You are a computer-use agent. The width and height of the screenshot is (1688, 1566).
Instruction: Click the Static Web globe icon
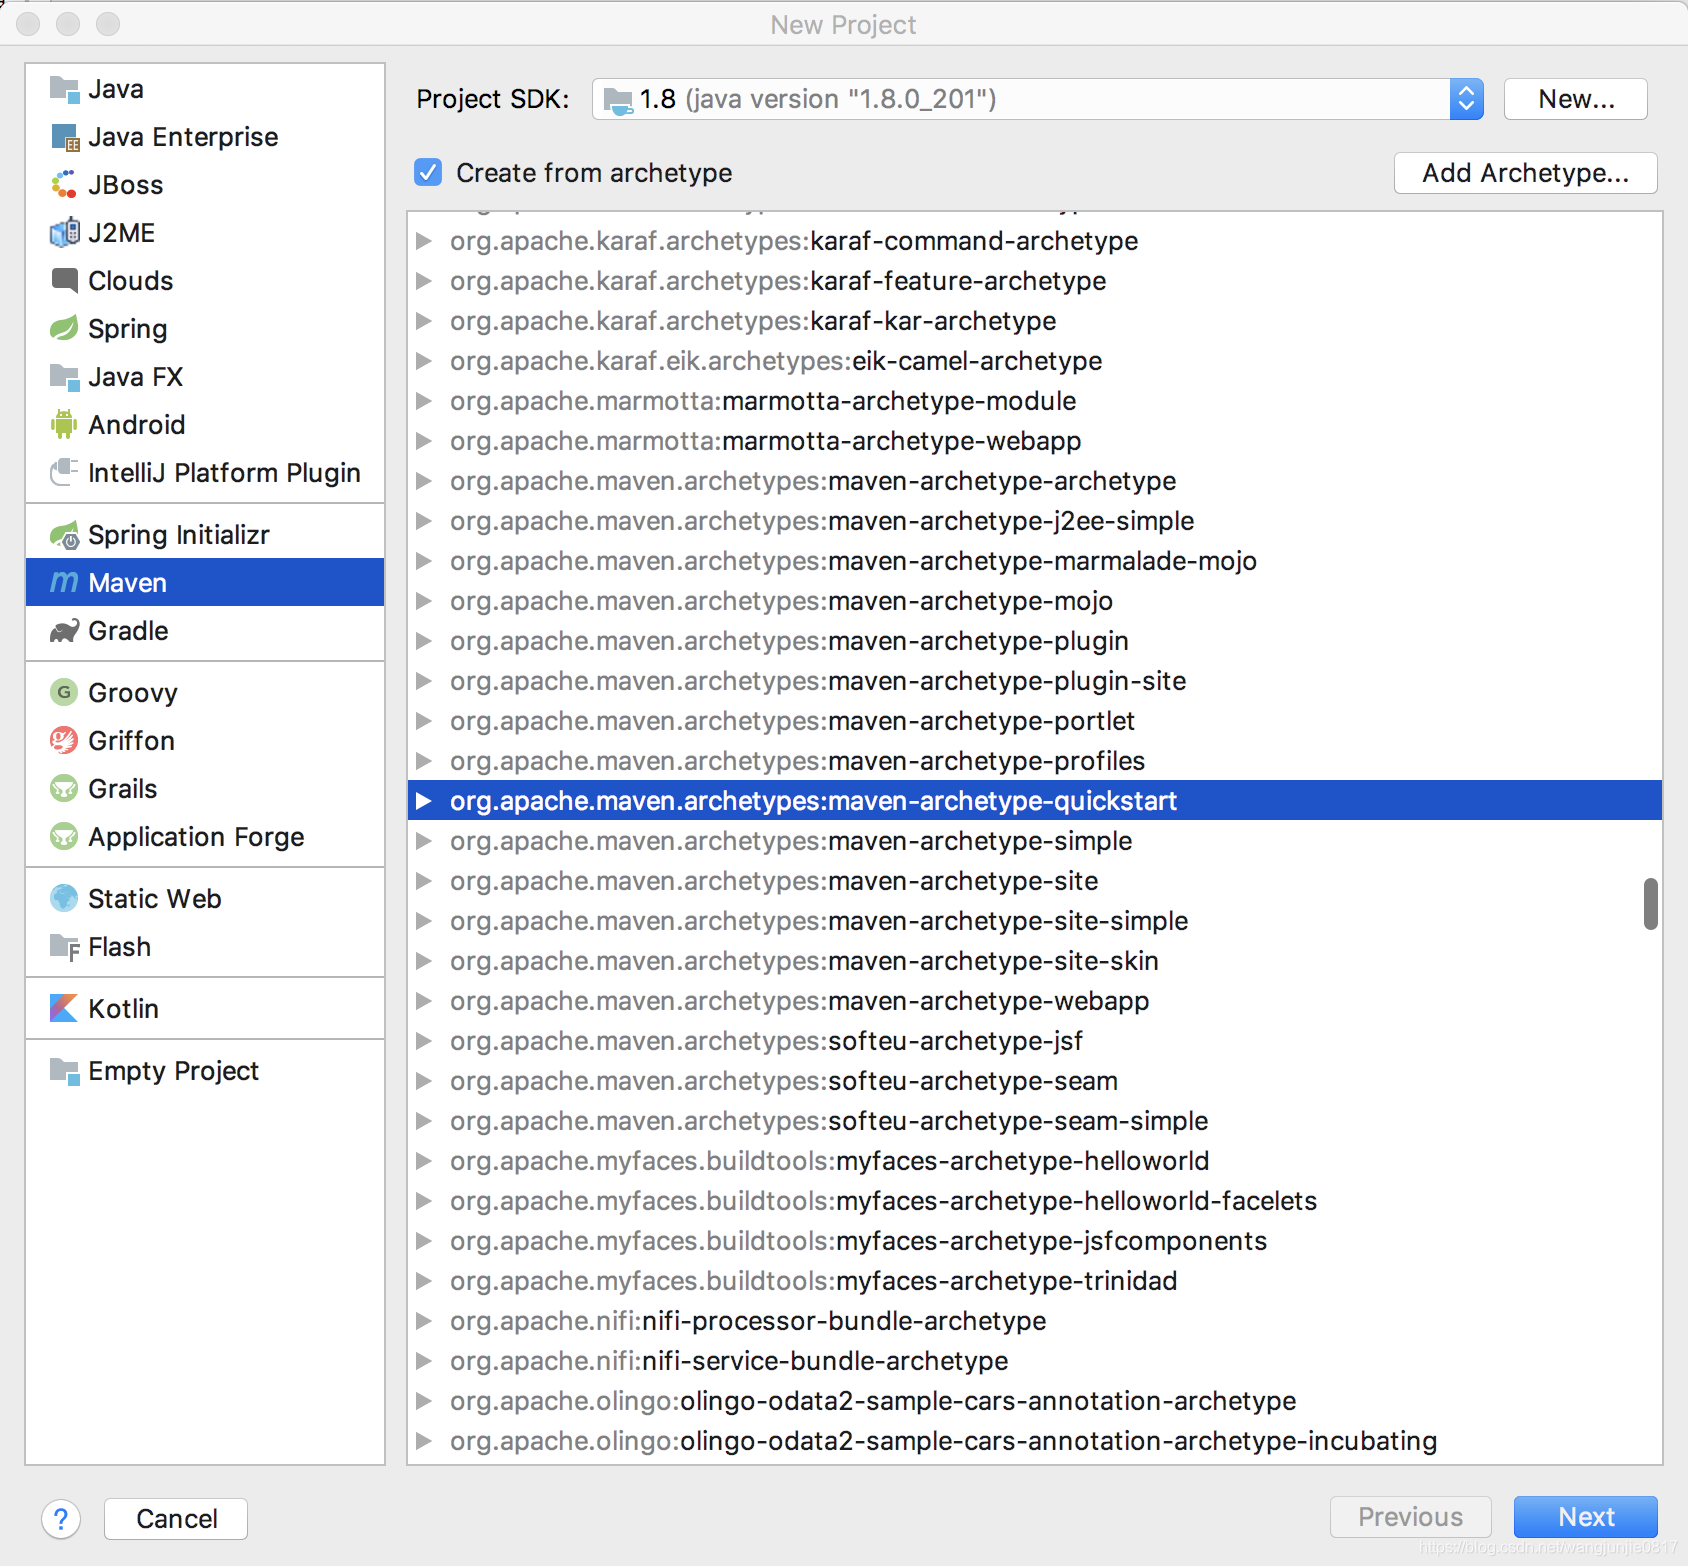[64, 898]
